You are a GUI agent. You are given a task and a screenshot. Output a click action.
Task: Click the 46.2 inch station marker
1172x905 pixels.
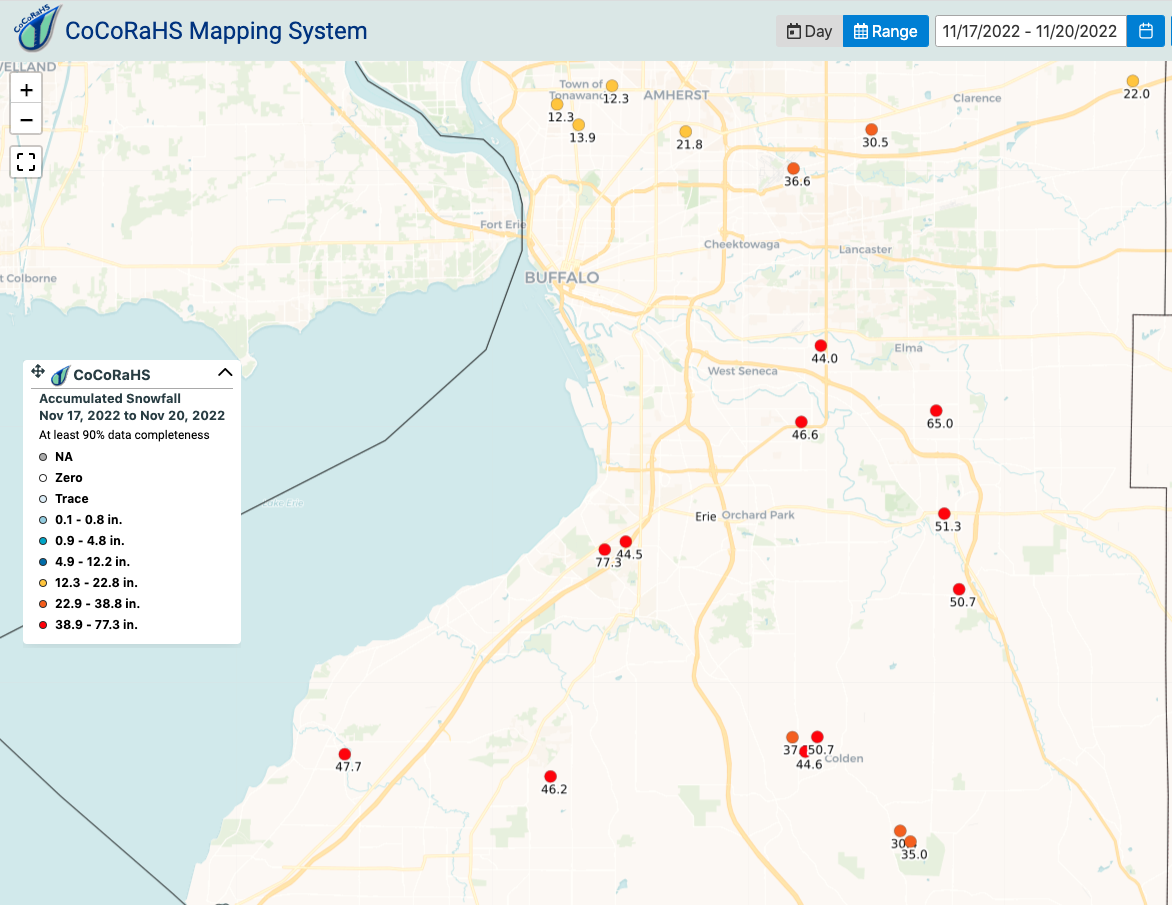(550, 776)
